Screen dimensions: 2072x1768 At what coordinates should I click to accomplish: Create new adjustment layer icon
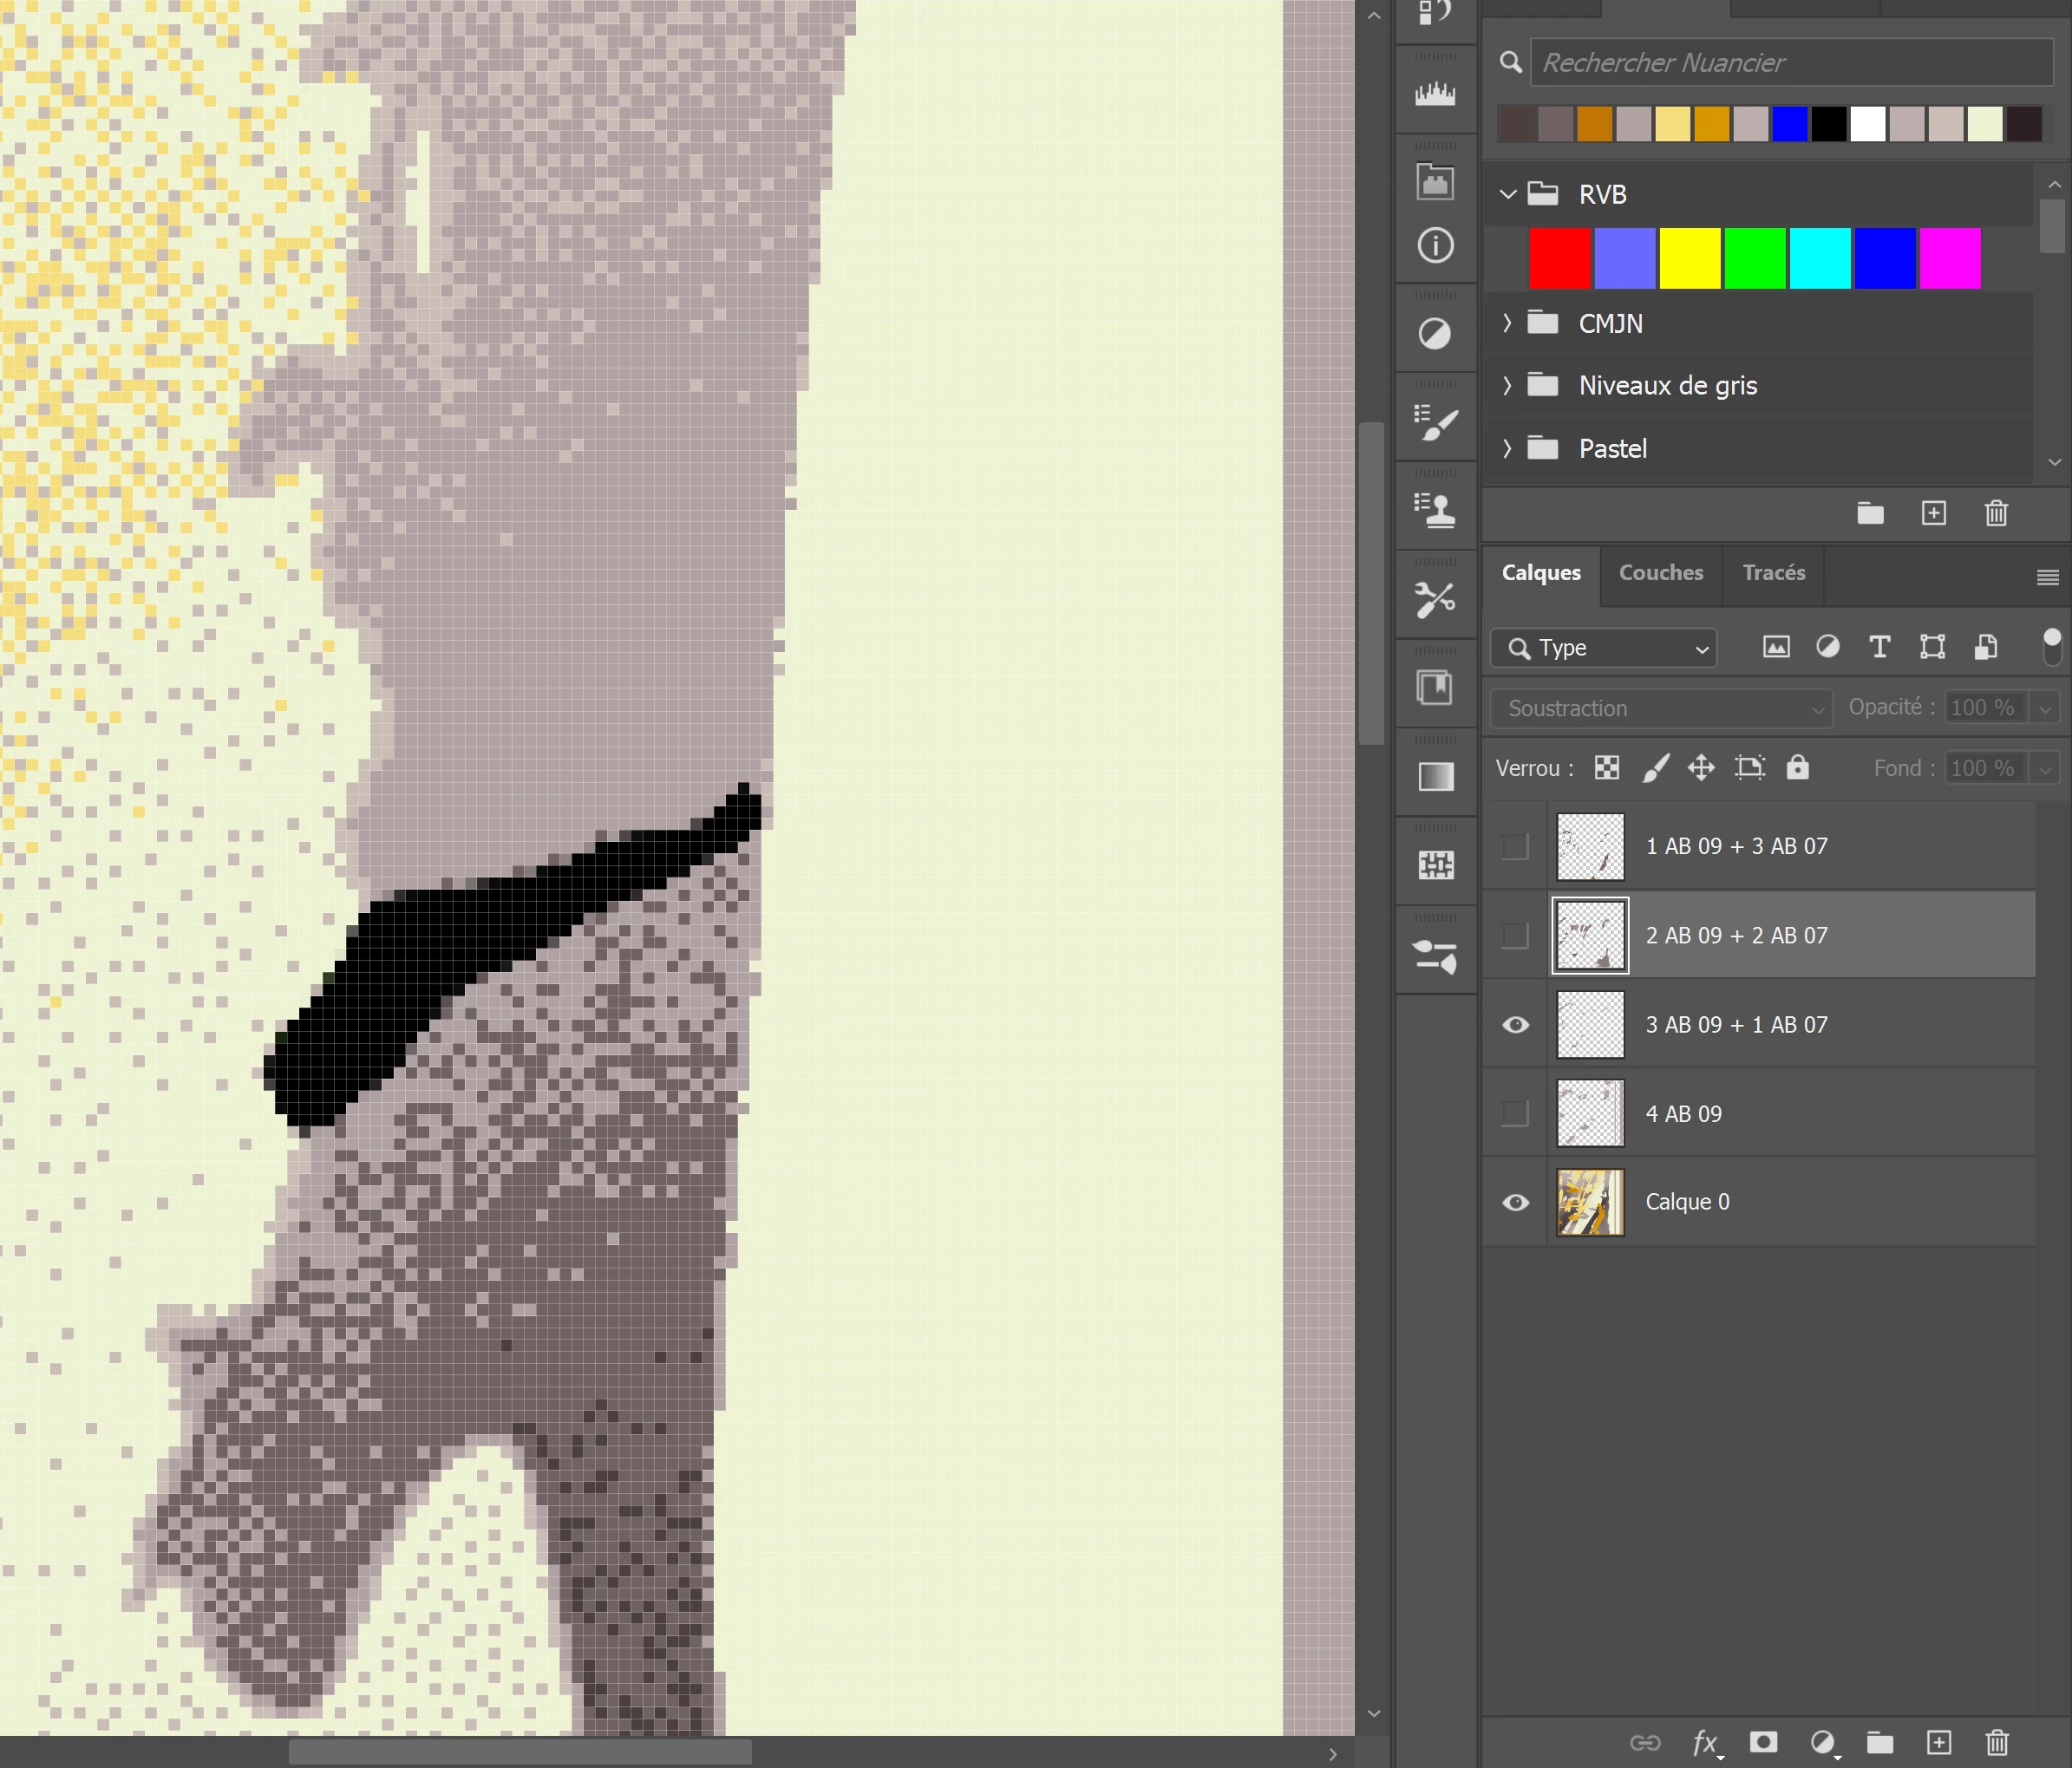(1822, 1743)
